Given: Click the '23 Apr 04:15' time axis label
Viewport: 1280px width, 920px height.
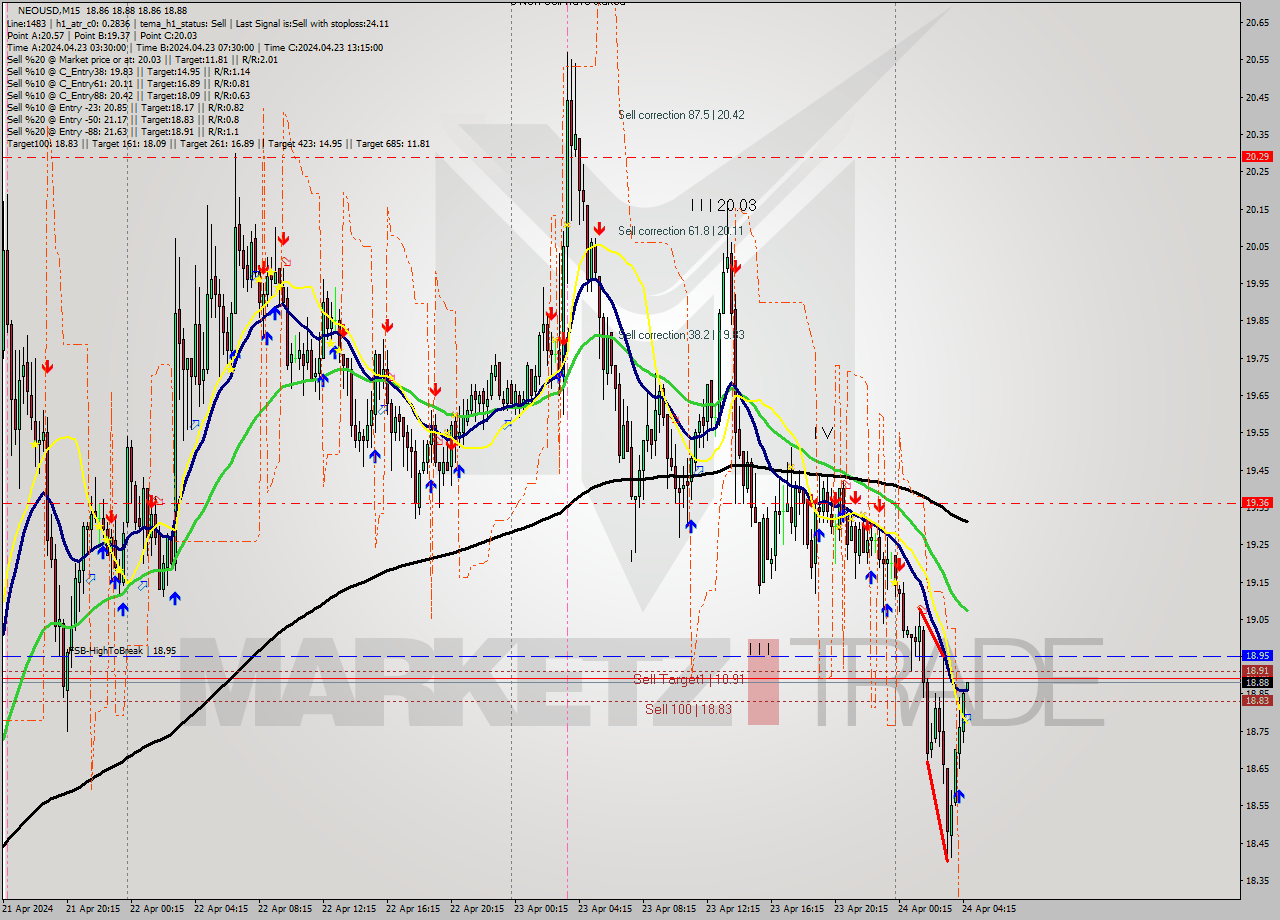Looking at the screenshot, I should pos(605,909).
